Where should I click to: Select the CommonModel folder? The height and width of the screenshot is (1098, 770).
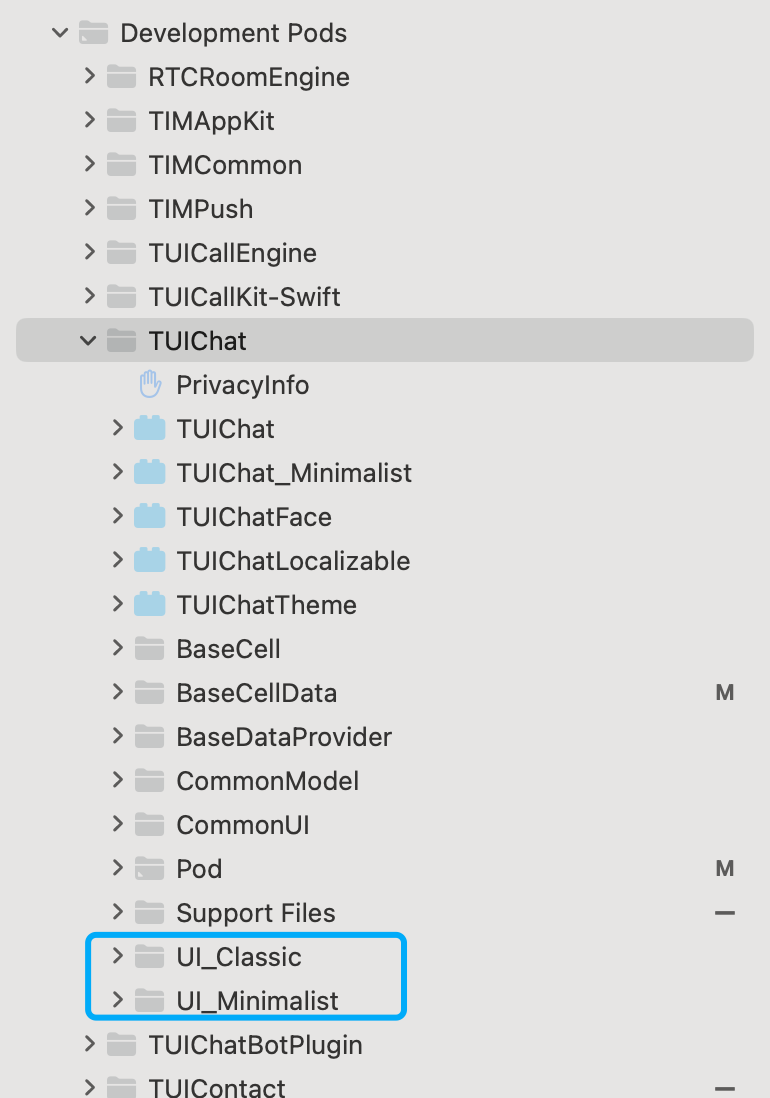point(267,781)
